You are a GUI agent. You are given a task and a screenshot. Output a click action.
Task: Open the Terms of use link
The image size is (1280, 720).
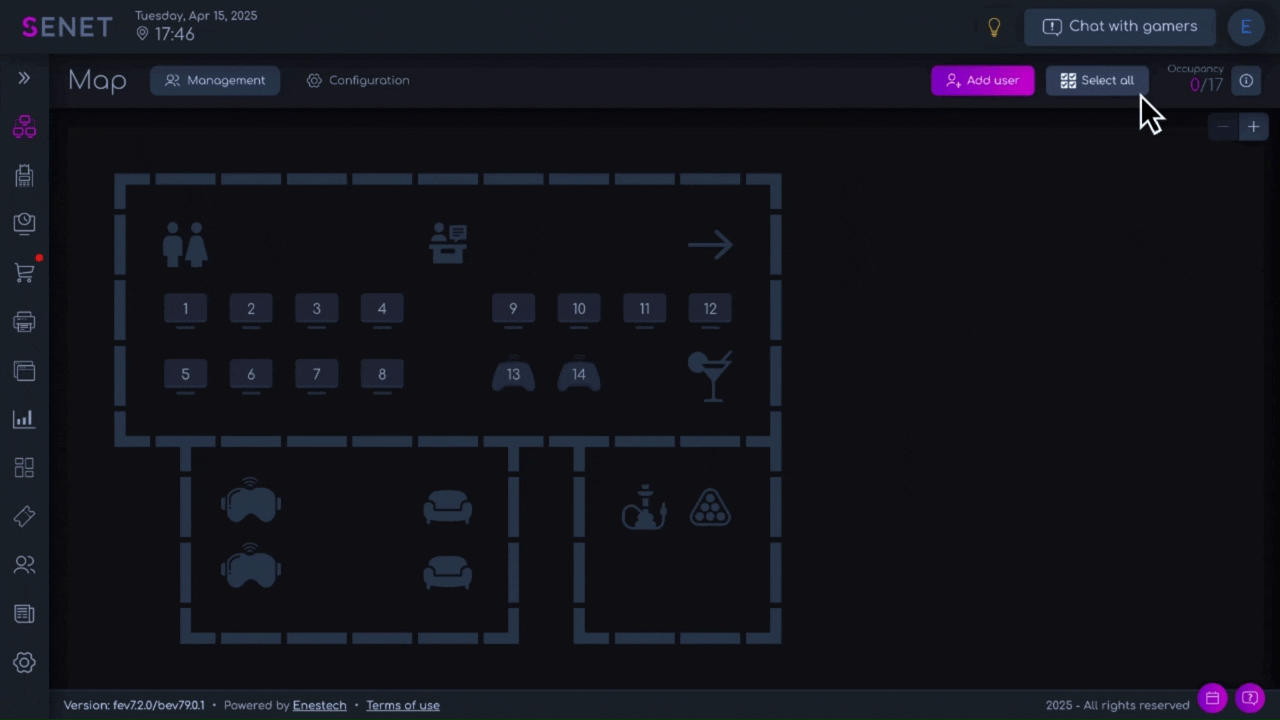pos(402,705)
